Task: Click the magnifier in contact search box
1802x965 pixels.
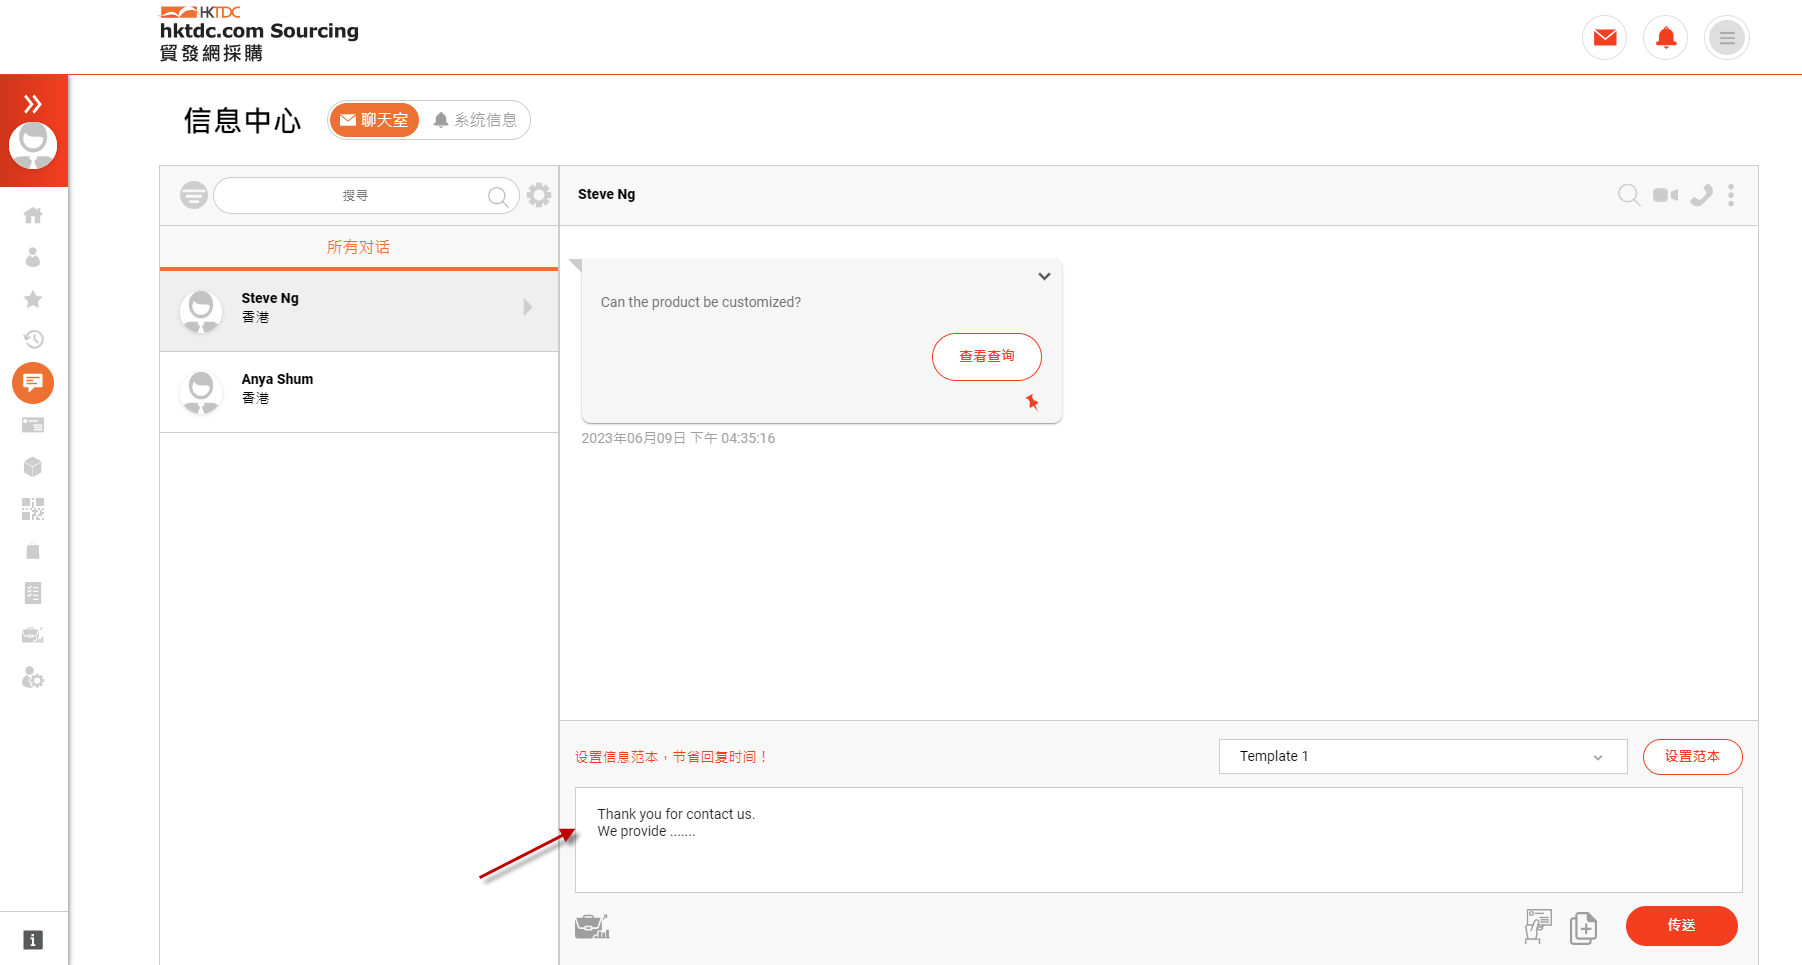Action: point(498,196)
